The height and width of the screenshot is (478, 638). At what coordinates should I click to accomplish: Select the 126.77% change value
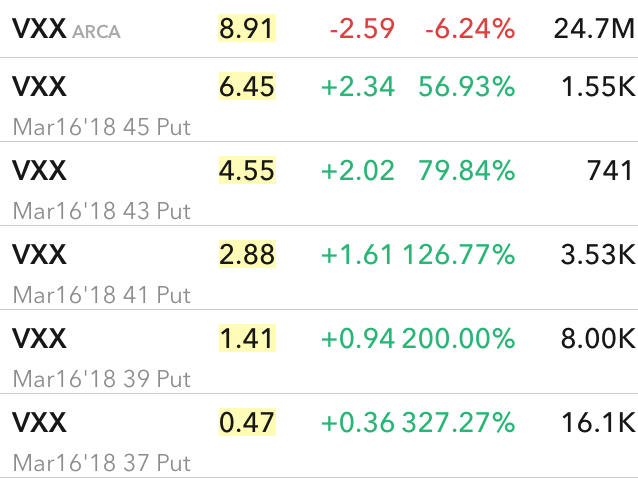click(x=459, y=255)
